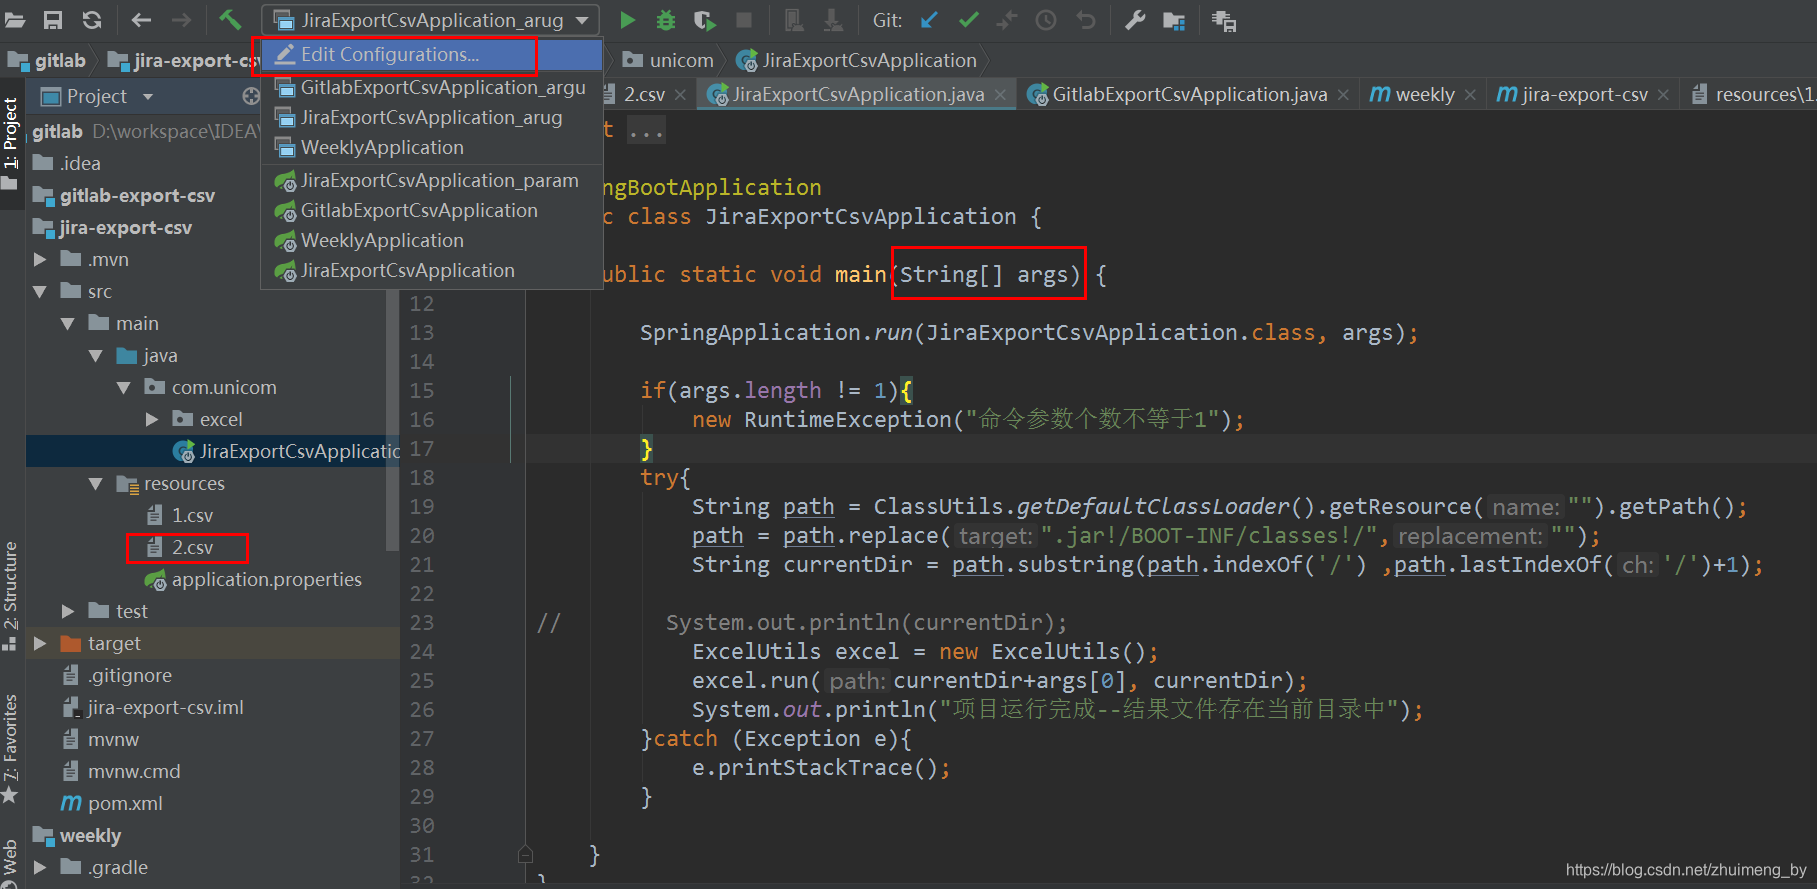1817x889 pixels.
Task: Click gitlab breadcrumb in navigation bar
Action: click(47, 61)
